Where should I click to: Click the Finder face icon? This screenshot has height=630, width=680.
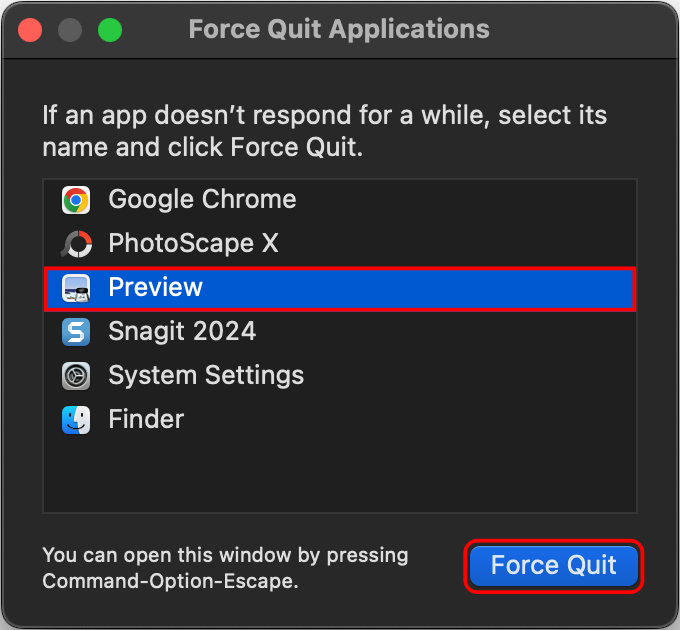(x=76, y=420)
